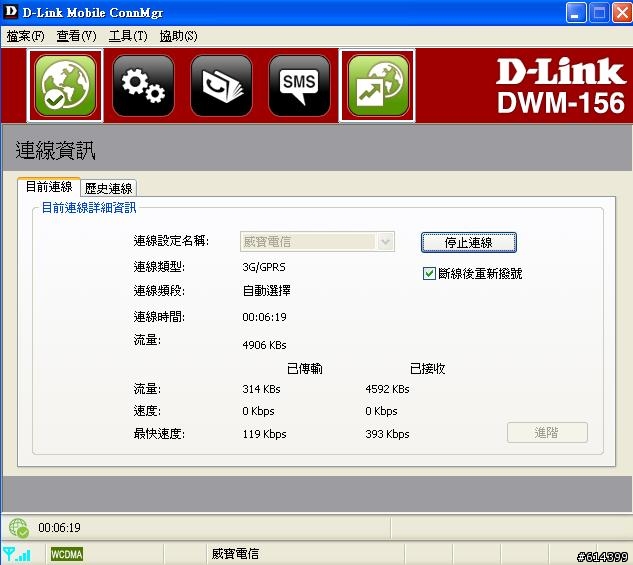This screenshot has width=633, height=565.
Task: Click the 進階 button
Action: (547, 433)
